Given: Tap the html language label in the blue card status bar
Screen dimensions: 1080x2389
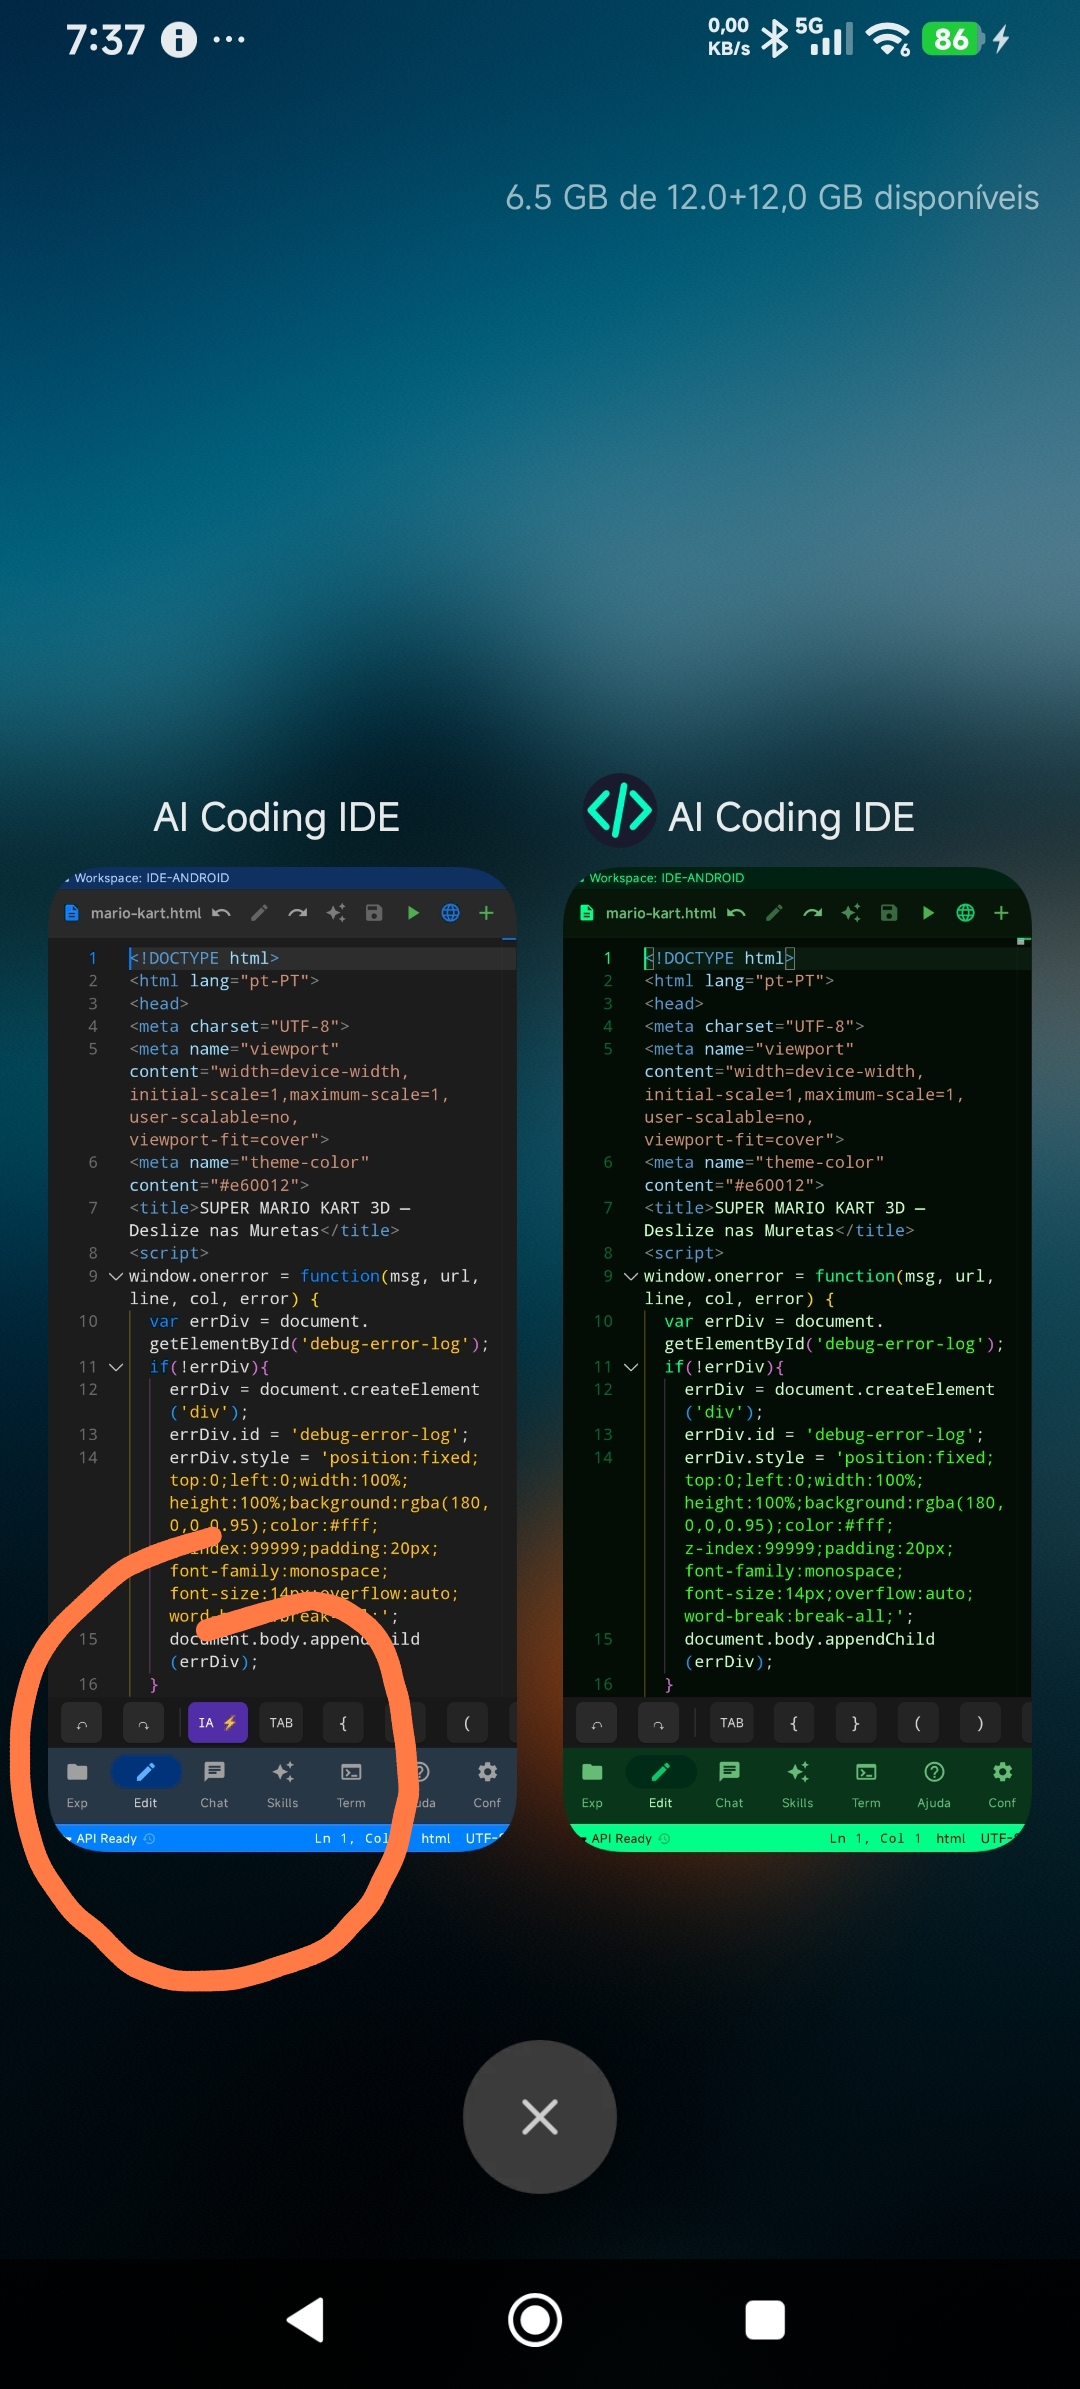Looking at the screenshot, I should [435, 1838].
